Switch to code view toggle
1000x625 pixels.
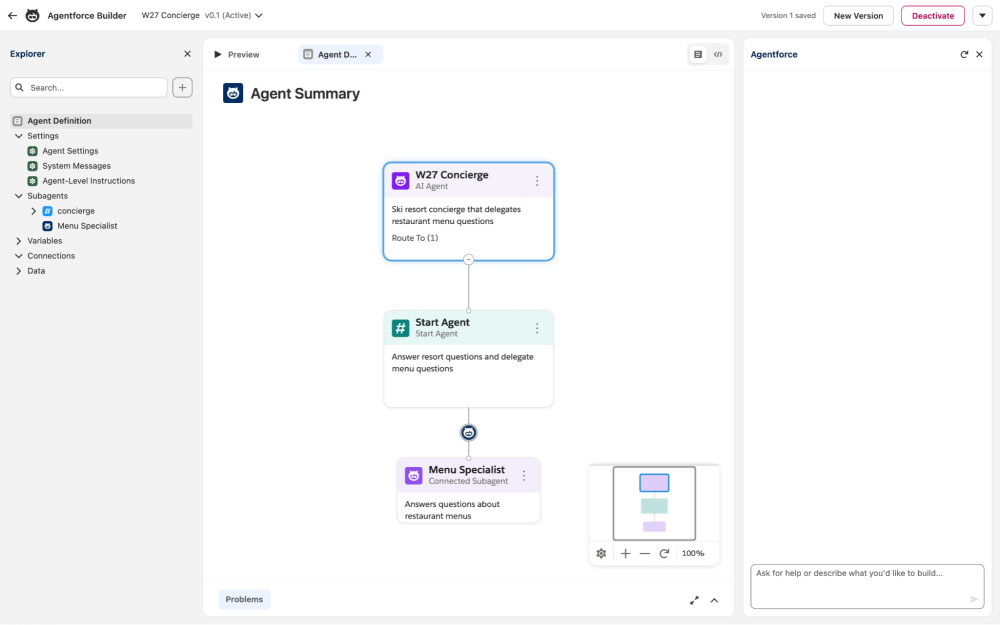tap(717, 54)
